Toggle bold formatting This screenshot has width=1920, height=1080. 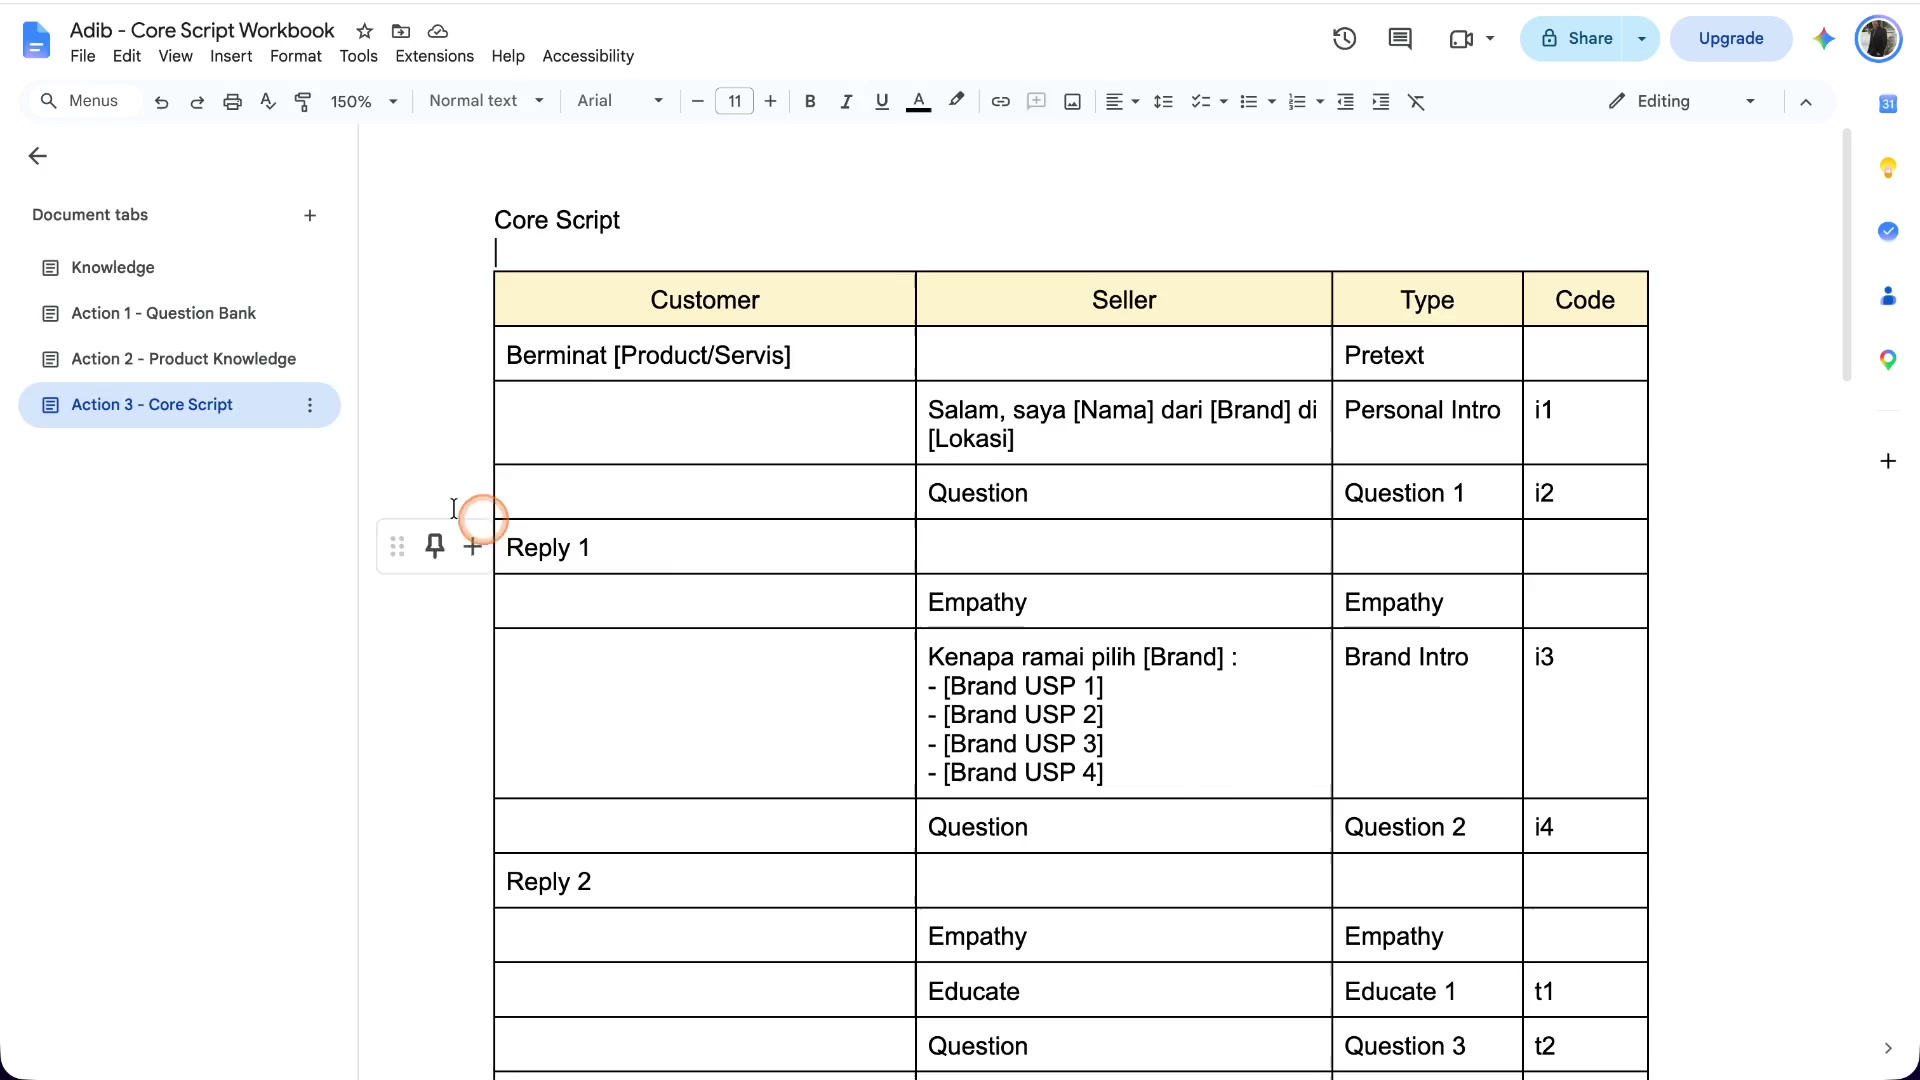click(810, 101)
